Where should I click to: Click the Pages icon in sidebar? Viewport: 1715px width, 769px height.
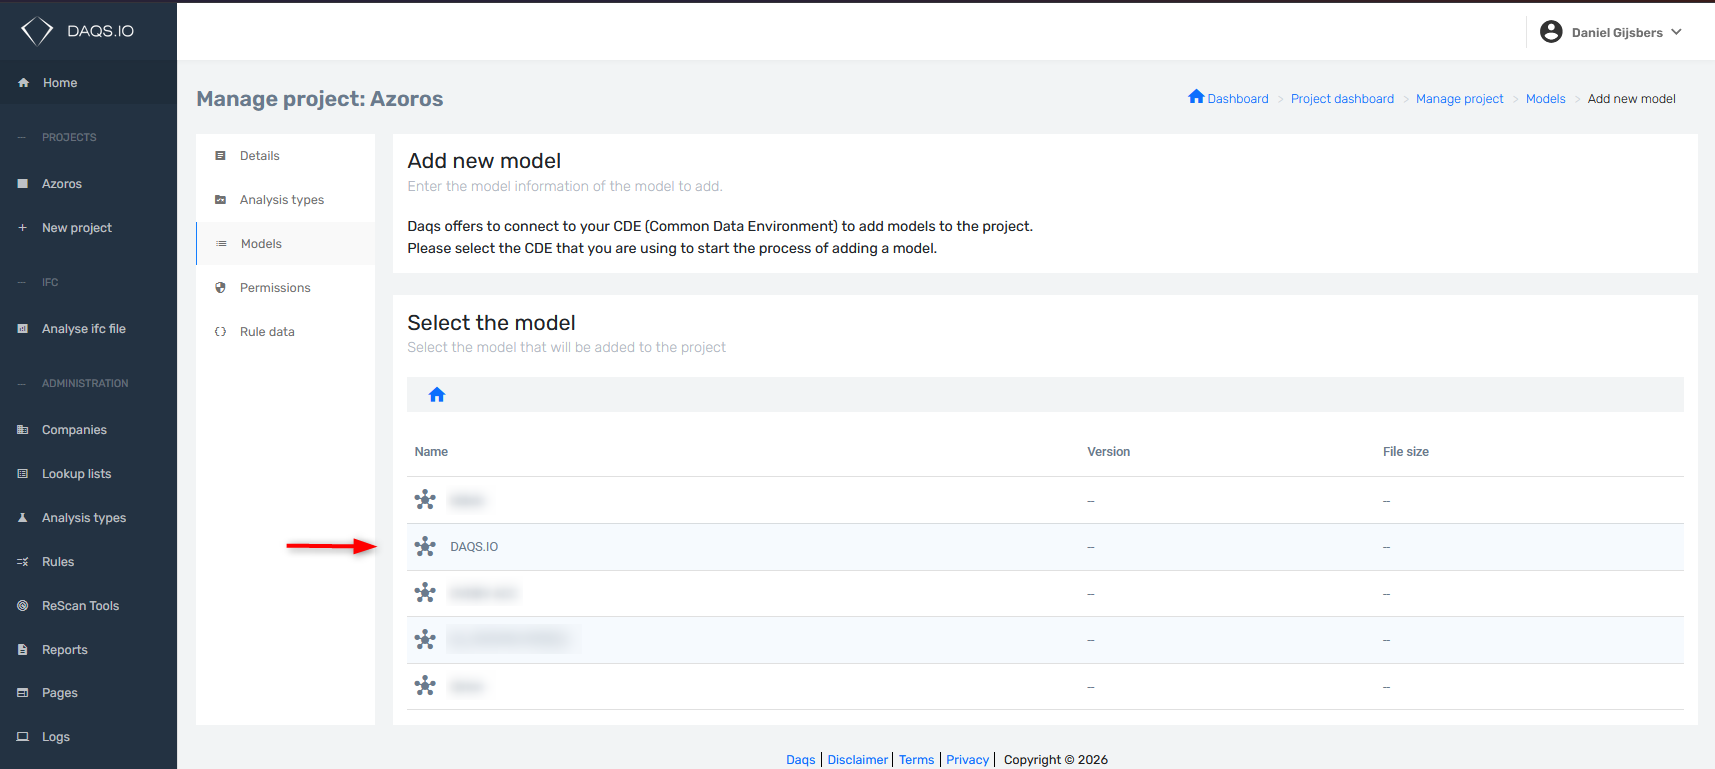(23, 693)
